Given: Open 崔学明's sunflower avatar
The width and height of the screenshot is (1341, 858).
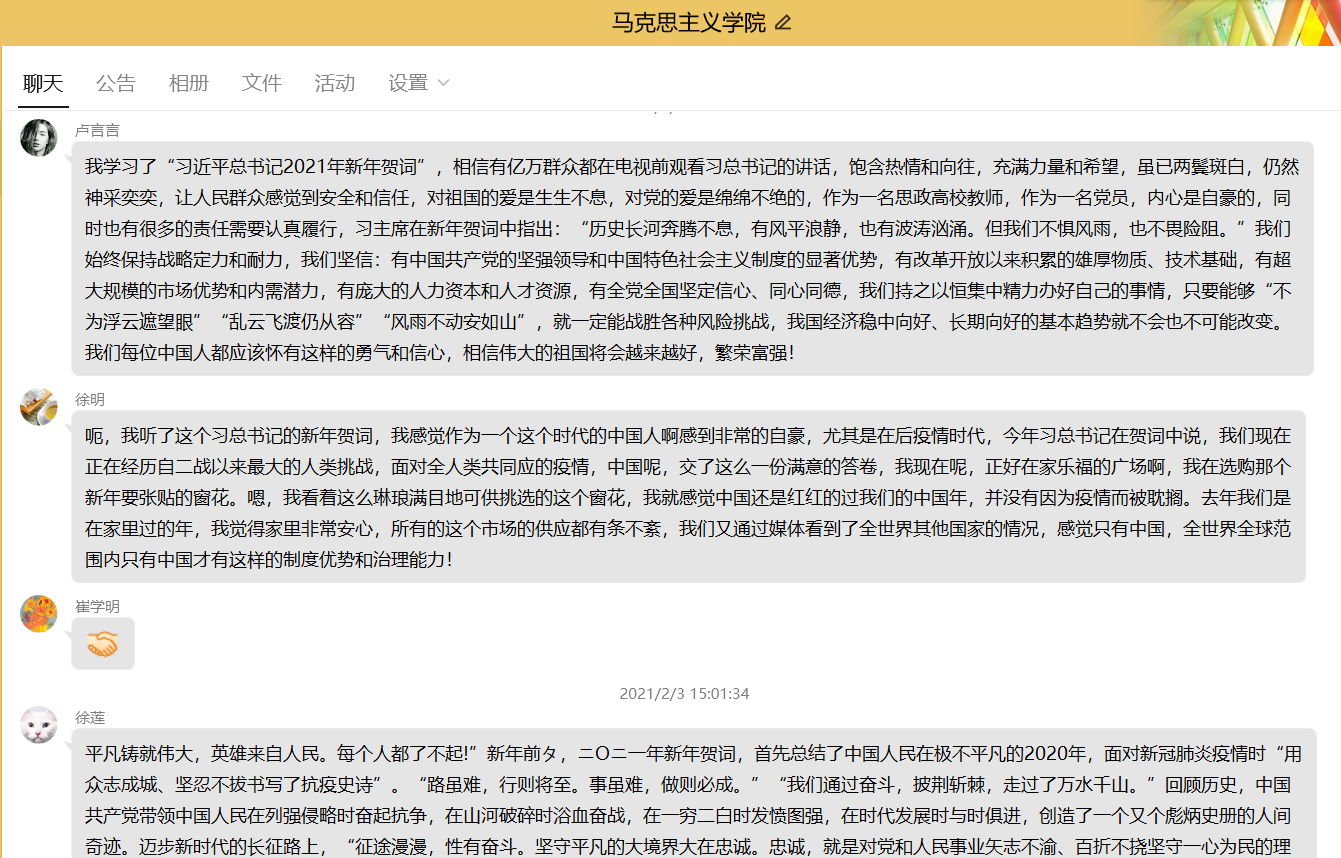Looking at the screenshot, I should [x=38, y=614].
